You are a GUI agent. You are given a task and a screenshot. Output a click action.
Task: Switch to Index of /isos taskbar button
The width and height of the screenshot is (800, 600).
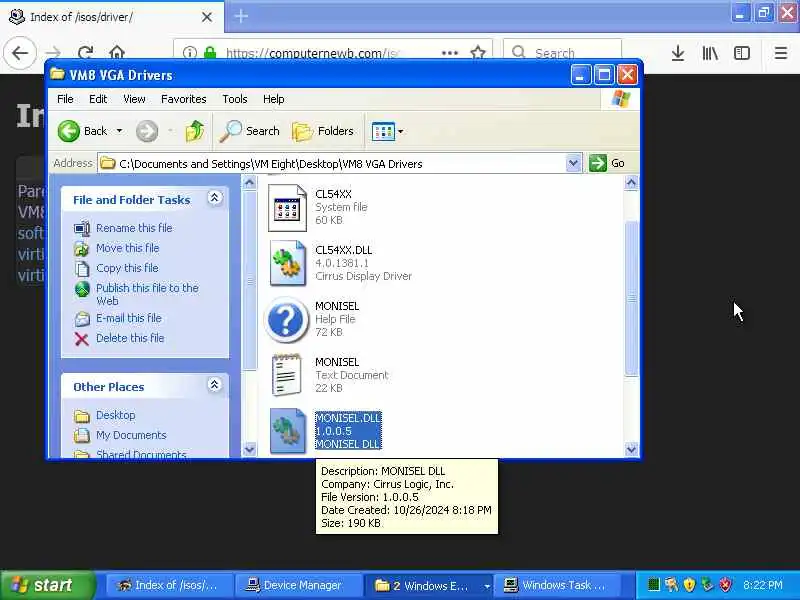(x=169, y=585)
